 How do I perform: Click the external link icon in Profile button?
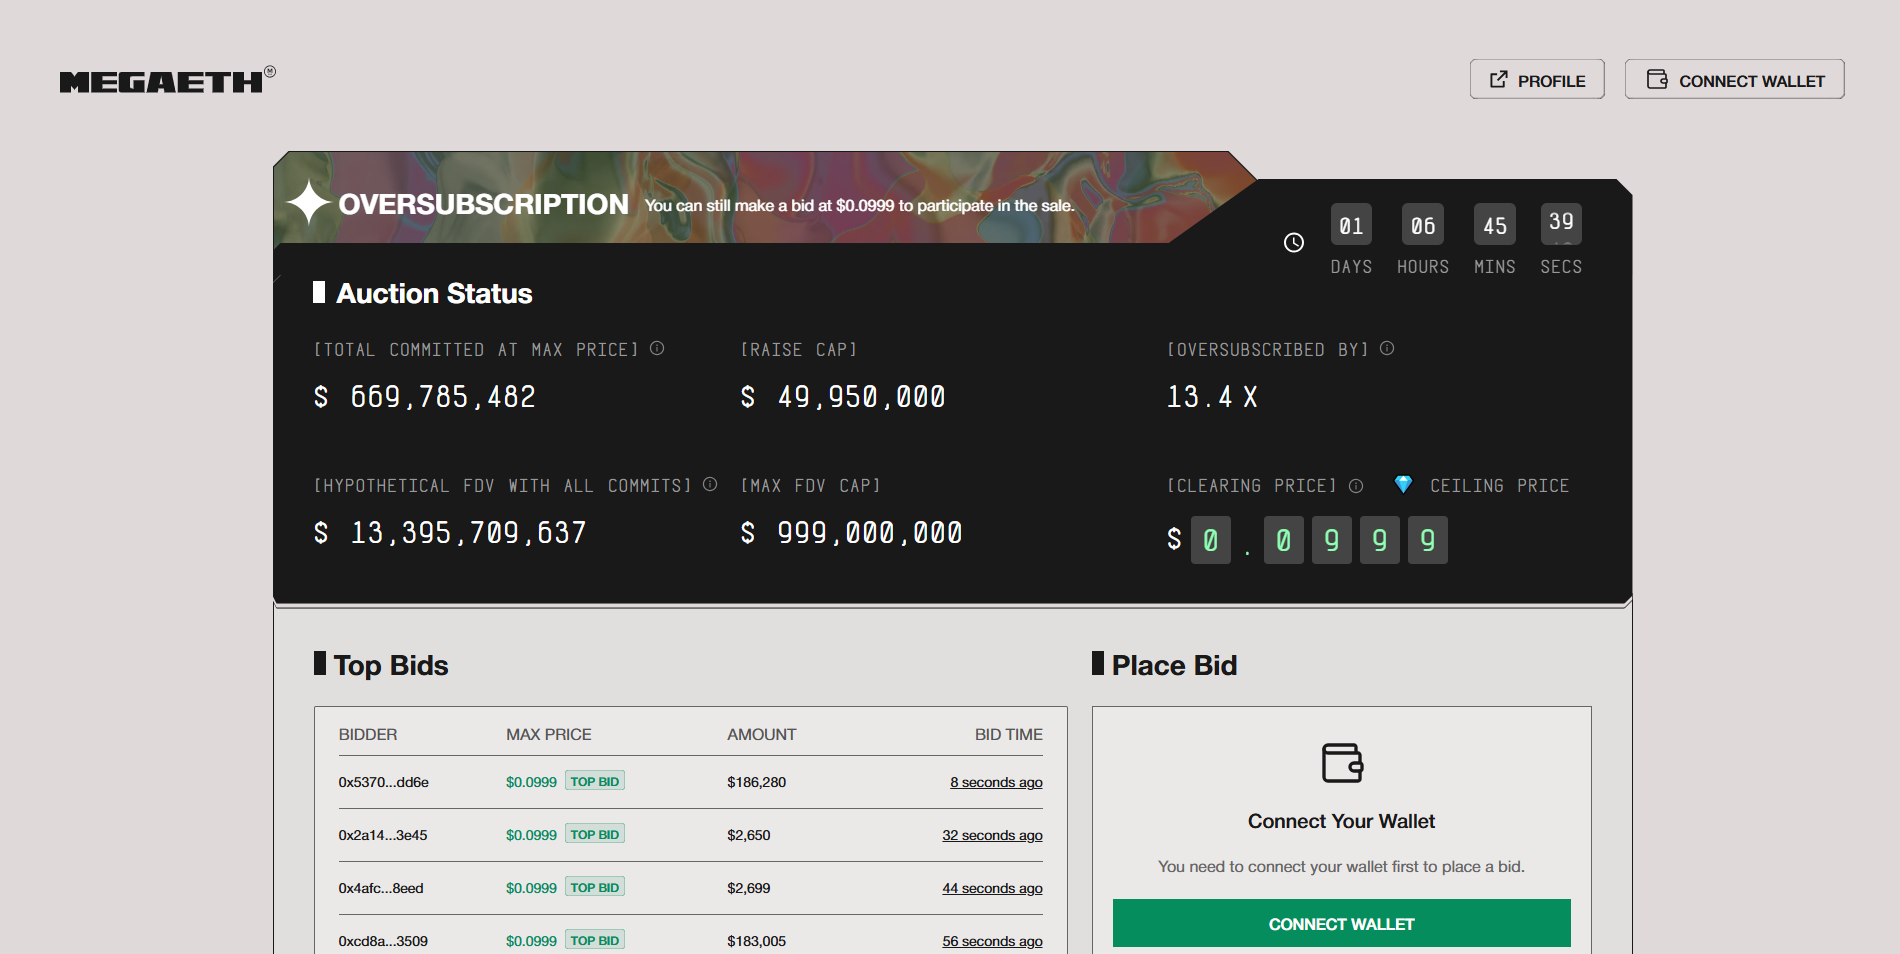[1500, 78]
